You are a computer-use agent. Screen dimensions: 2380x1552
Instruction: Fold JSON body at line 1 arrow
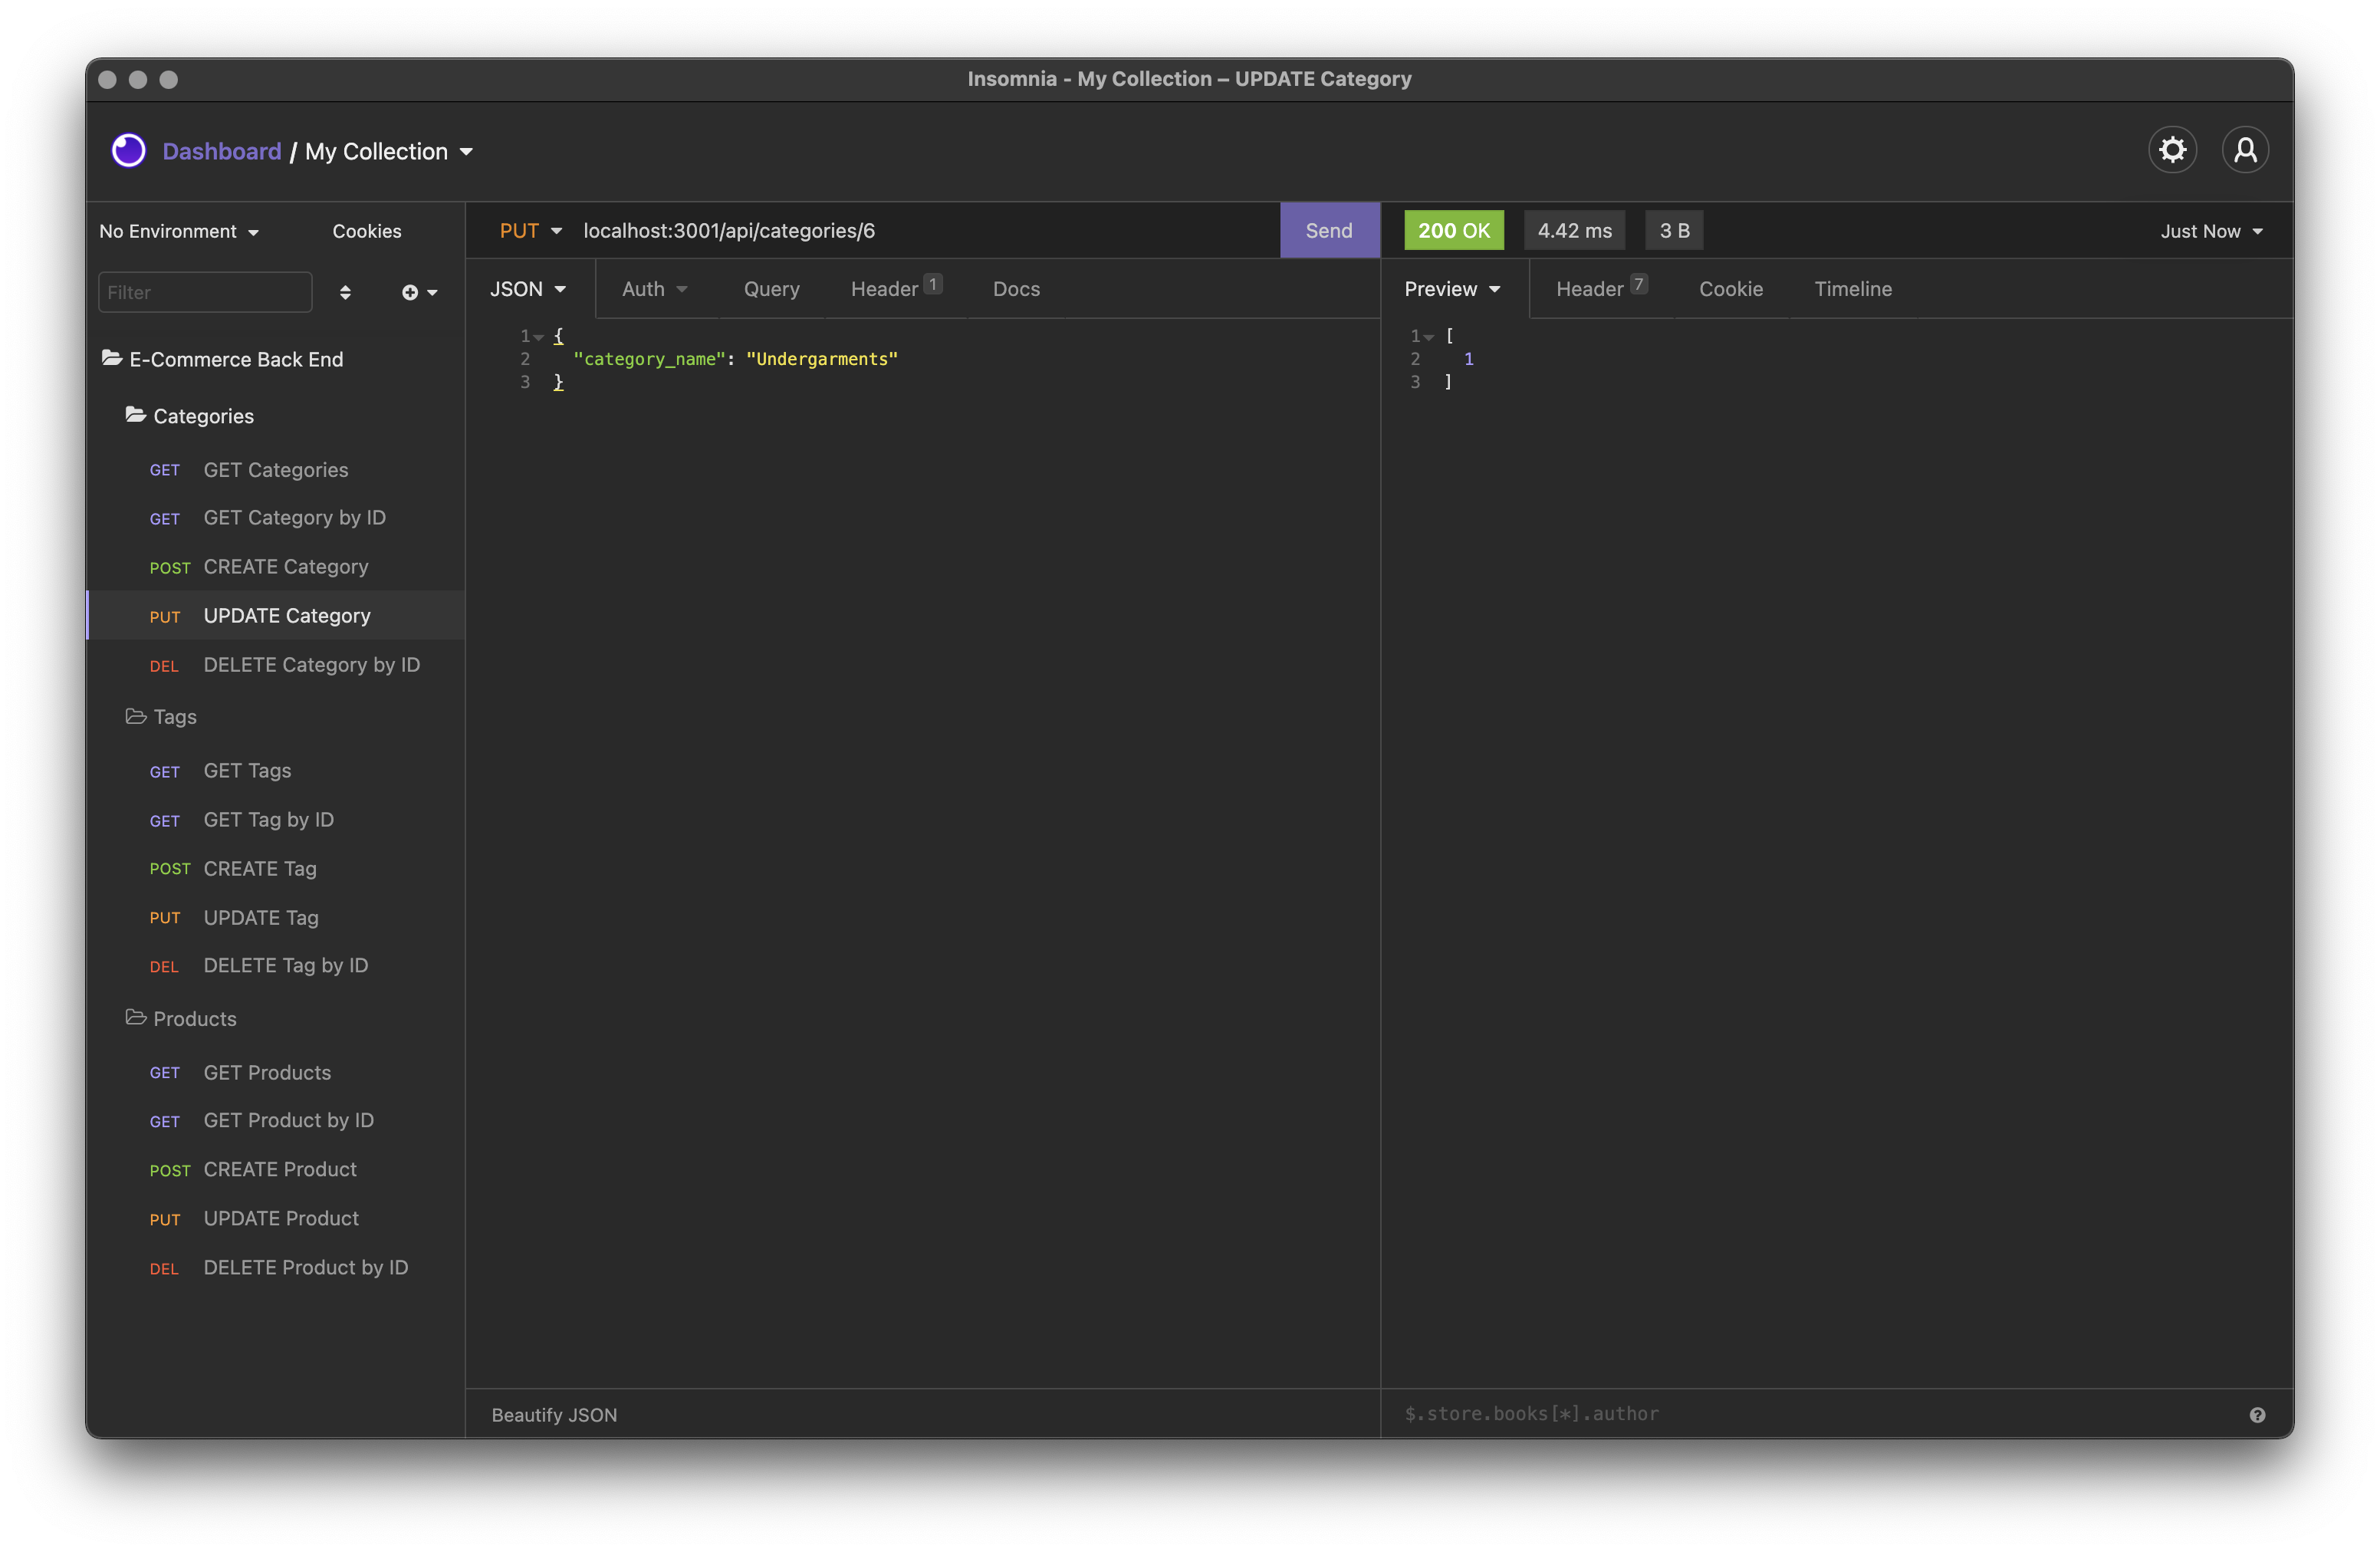tap(539, 337)
